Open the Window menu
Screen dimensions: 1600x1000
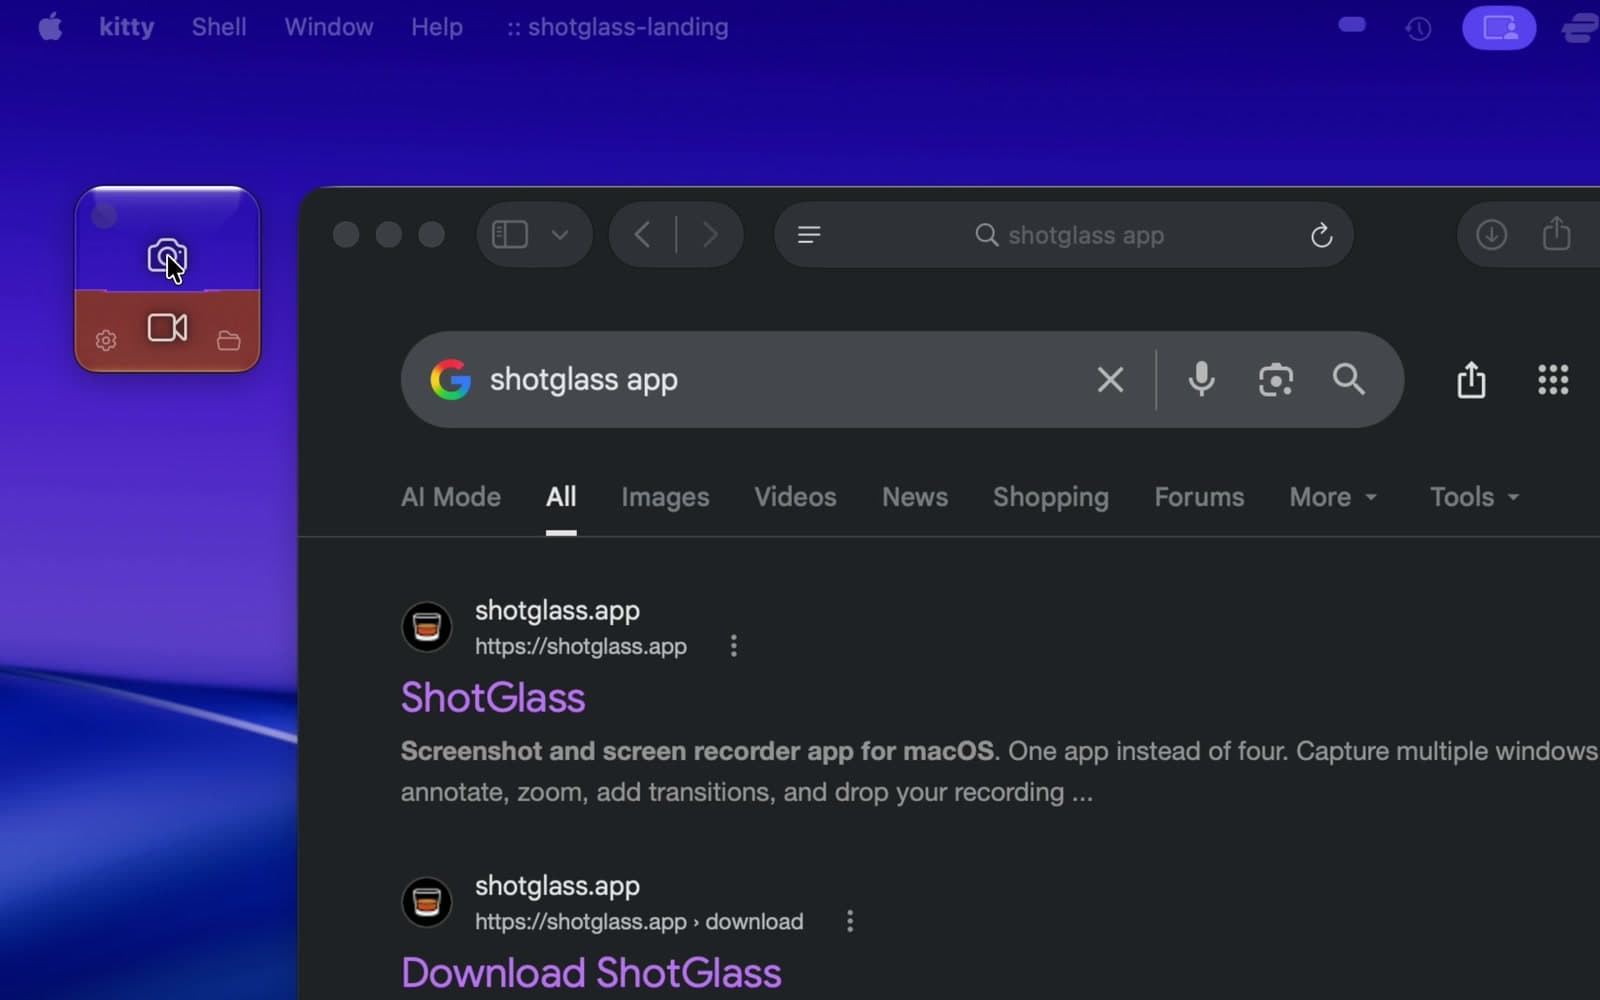[x=329, y=27]
